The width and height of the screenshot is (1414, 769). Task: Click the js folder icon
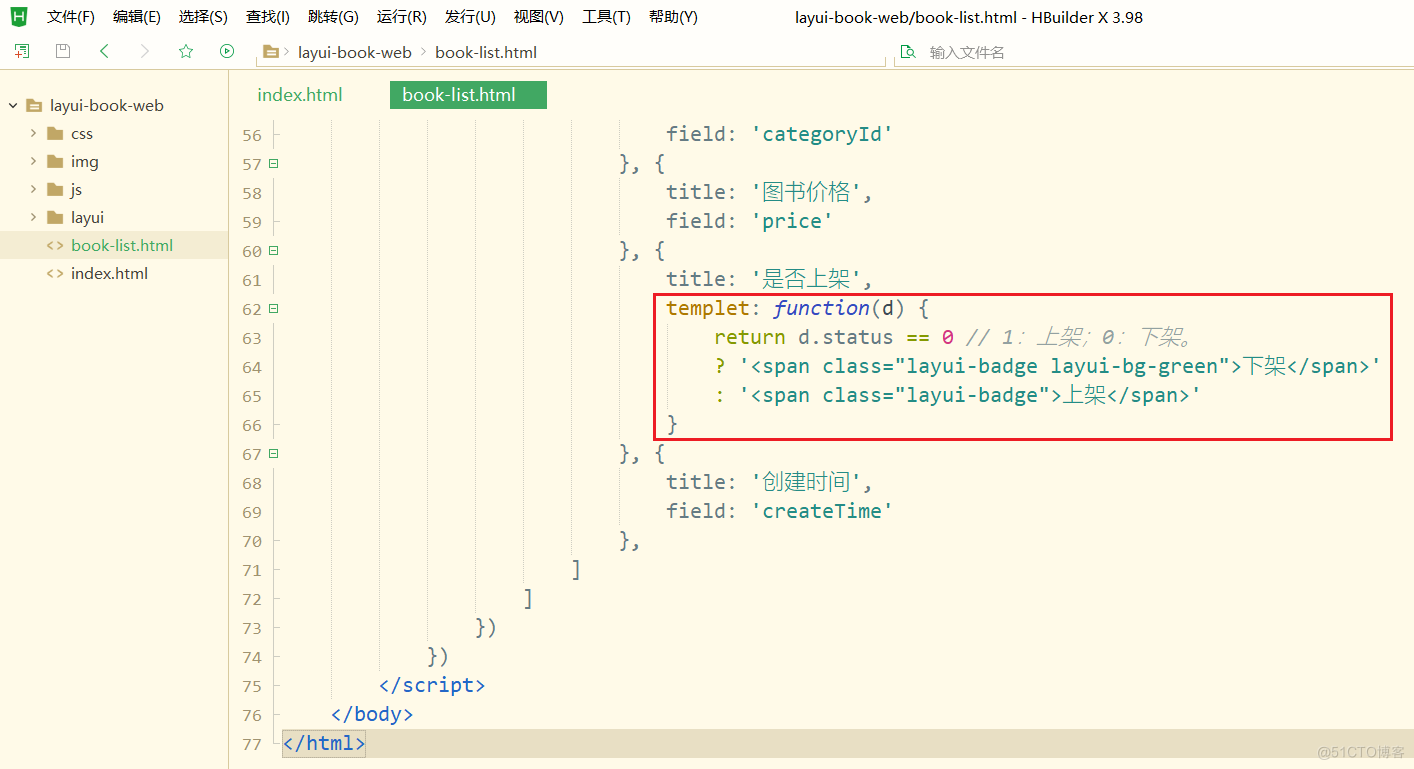tap(55, 189)
